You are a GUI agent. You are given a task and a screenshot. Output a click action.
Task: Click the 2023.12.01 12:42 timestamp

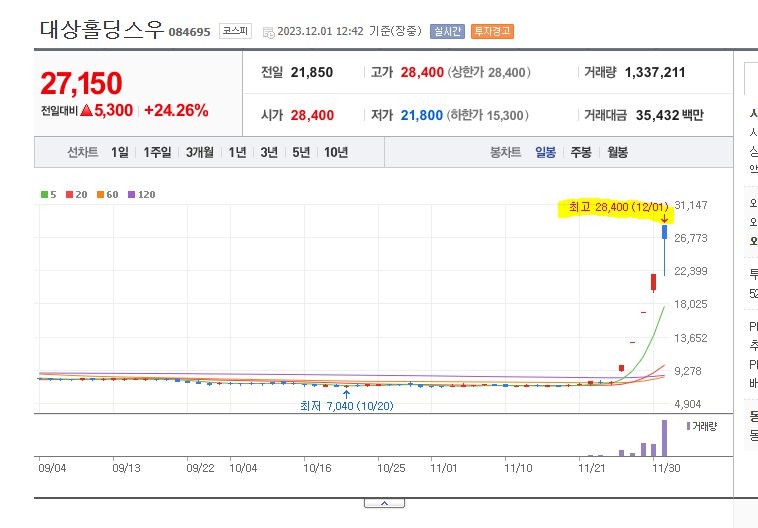tap(320, 31)
